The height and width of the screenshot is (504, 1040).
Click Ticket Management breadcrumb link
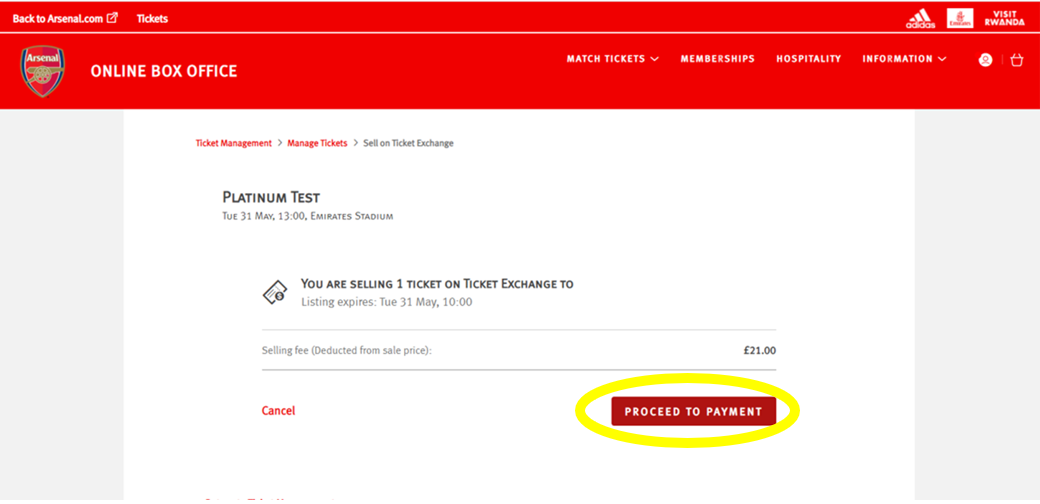pyautogui.click(x=233, y=143)
